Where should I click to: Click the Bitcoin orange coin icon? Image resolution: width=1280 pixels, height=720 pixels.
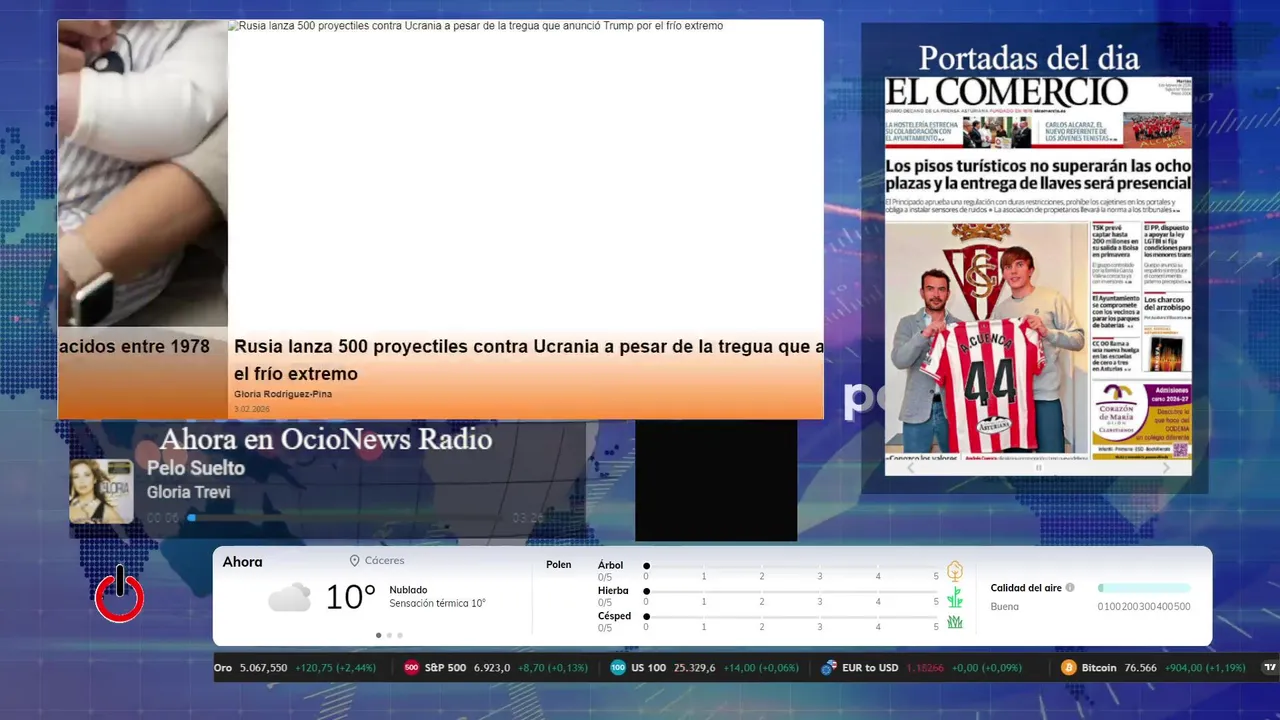pyautogui.click(x=1069, y=667)
